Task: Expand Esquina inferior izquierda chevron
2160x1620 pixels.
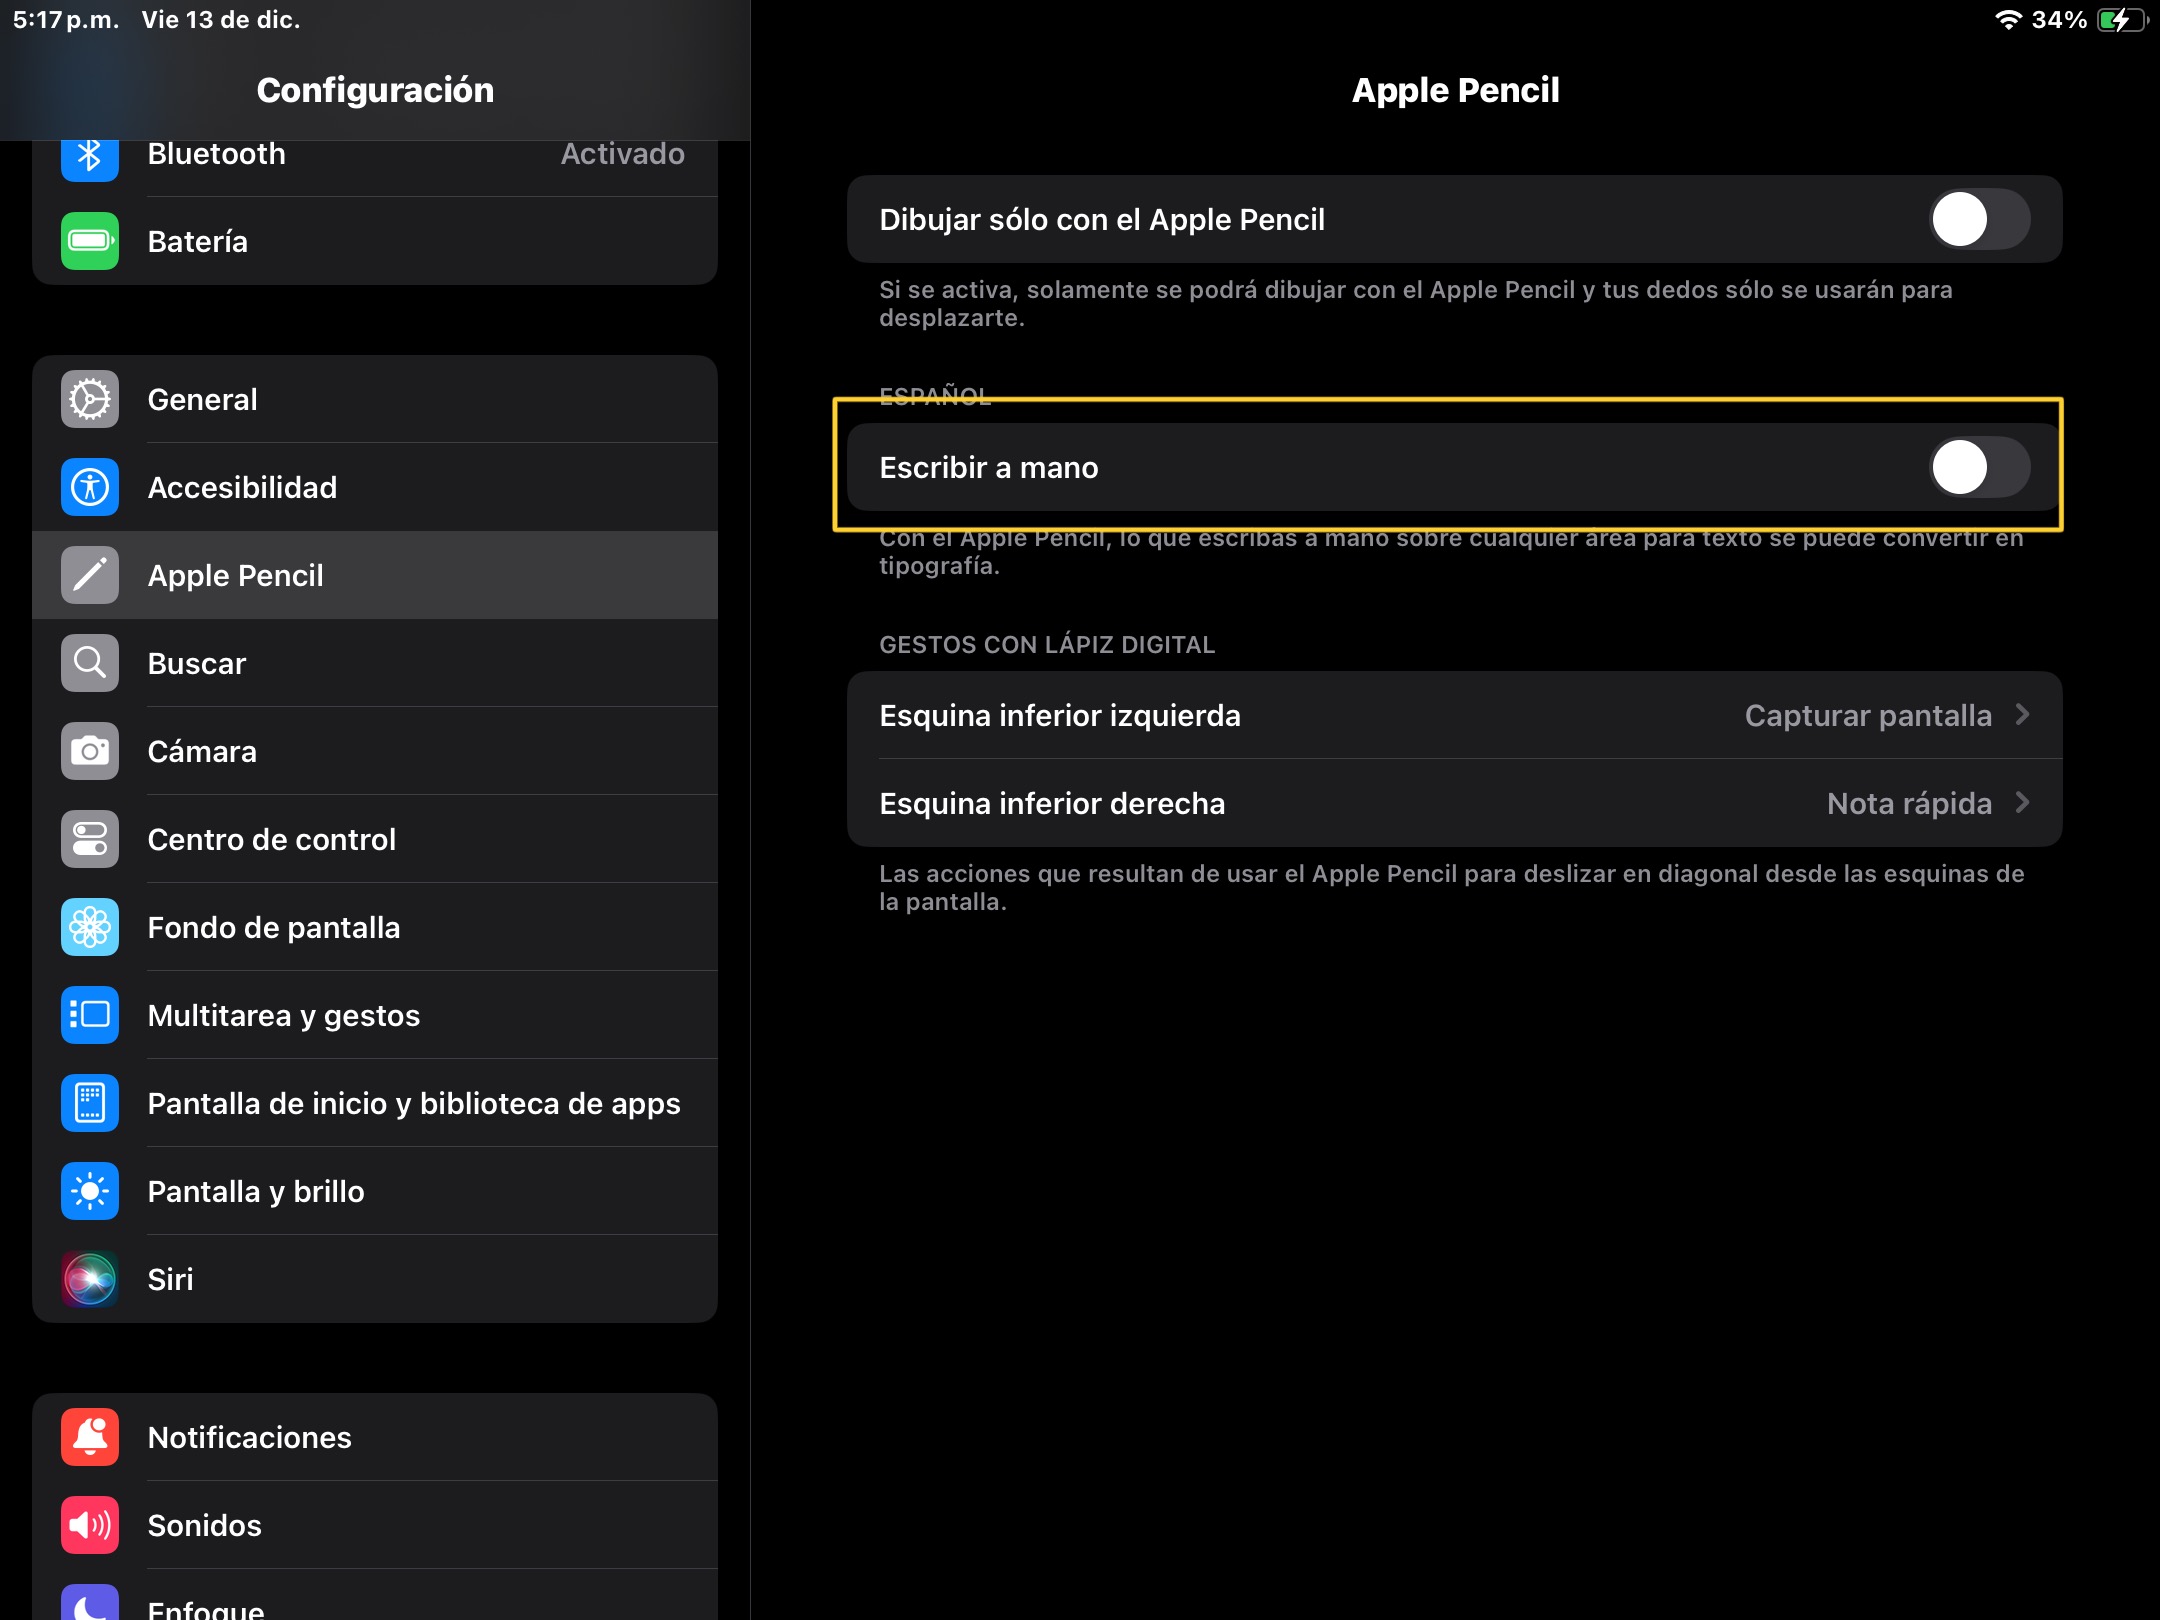Action: click(2022, 715)
